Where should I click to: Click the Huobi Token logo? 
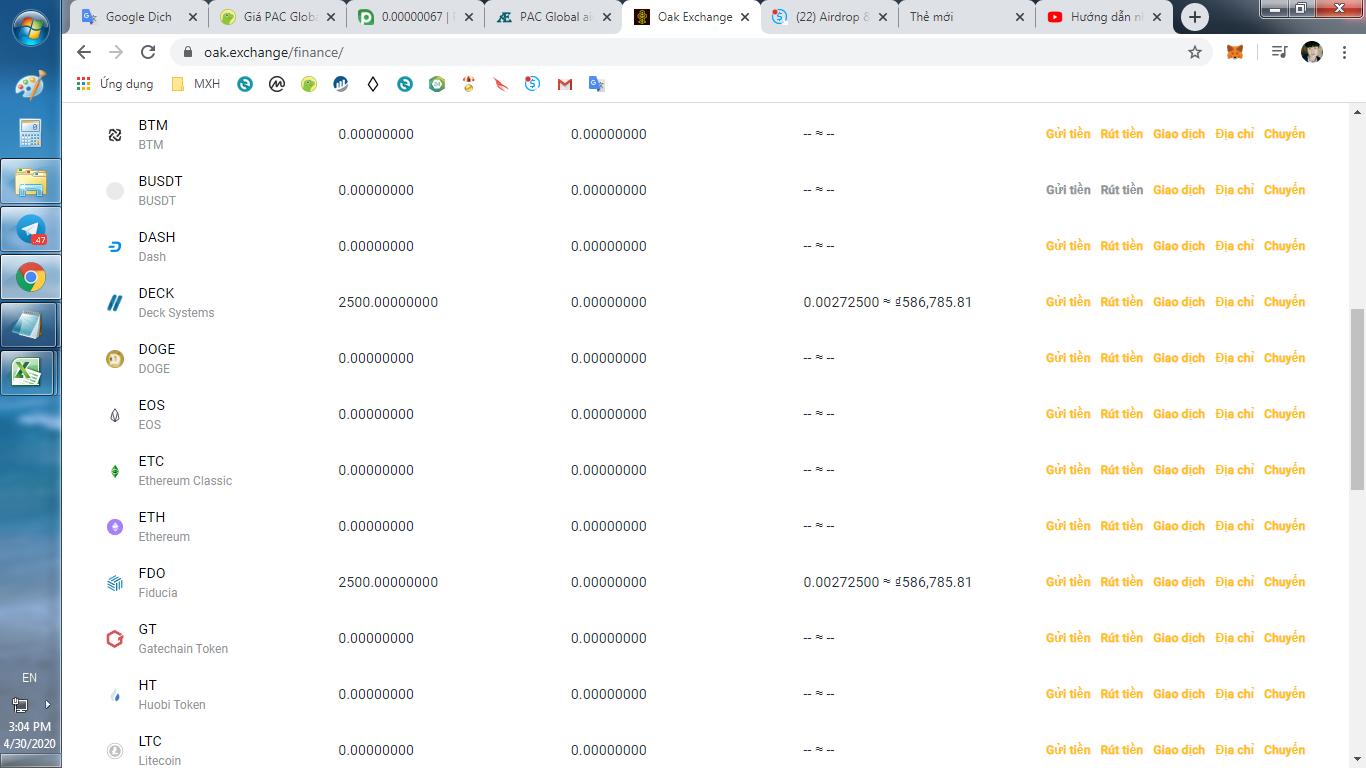[115, 695]
